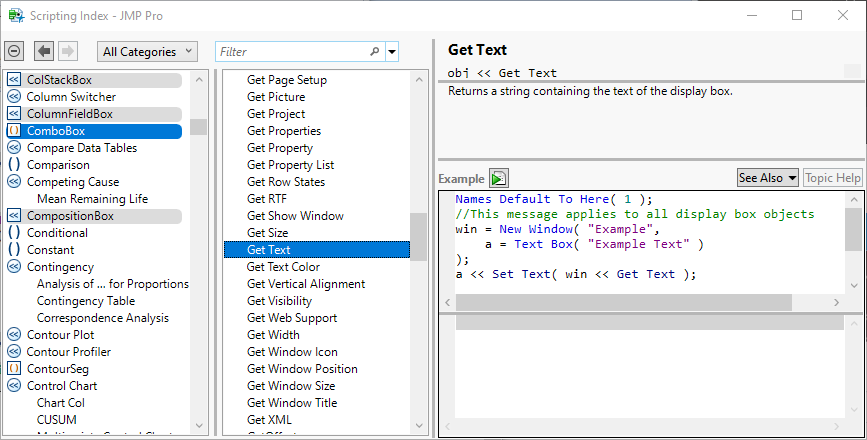The image size is (867, 440).
Task: Click the ColStackBox display box icon
Action: [14, 80]
